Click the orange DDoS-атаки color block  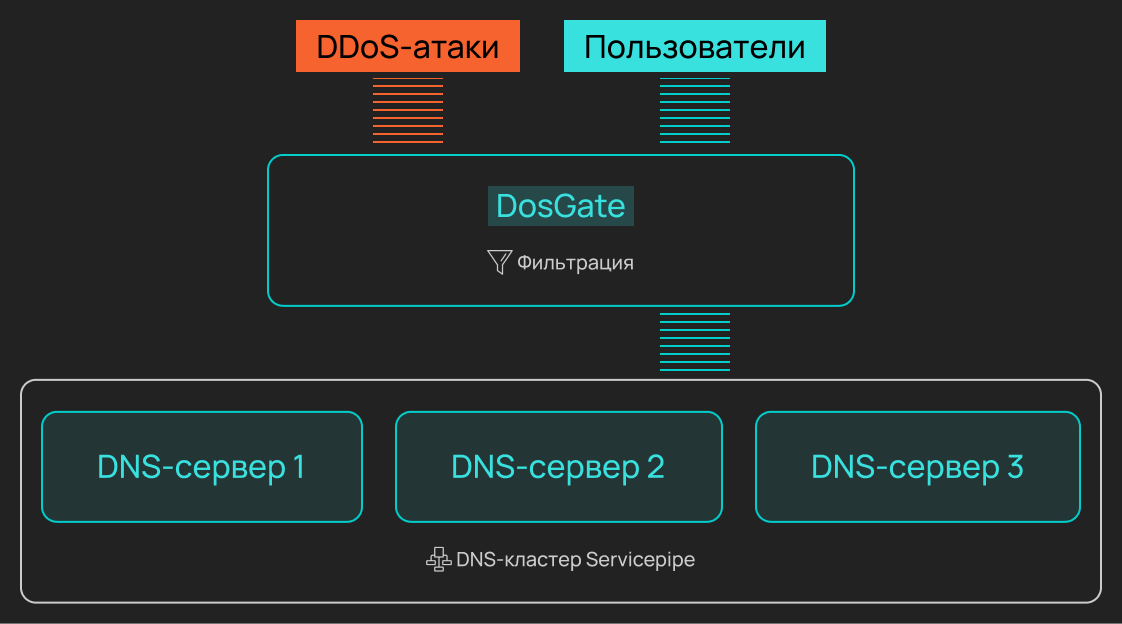407,45
